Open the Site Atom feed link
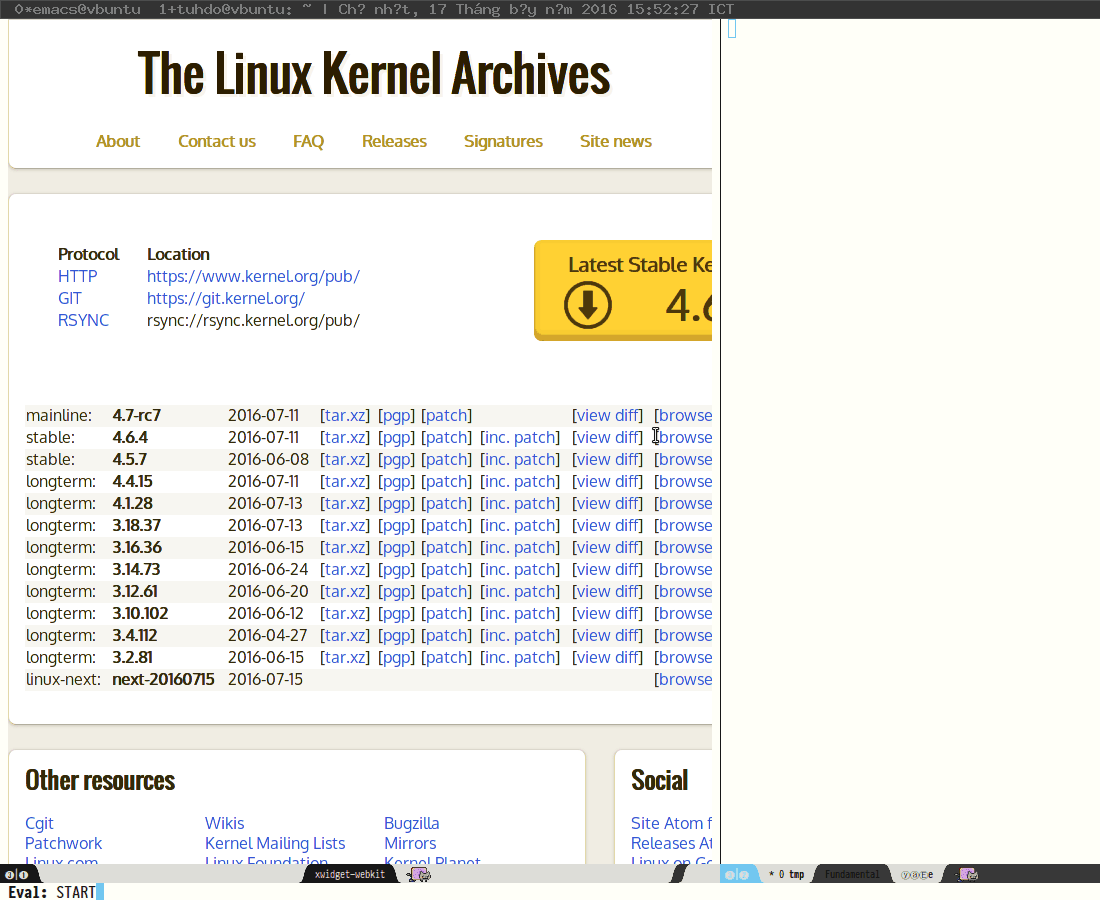This screenshot has width=1100, height=900. 671,824
